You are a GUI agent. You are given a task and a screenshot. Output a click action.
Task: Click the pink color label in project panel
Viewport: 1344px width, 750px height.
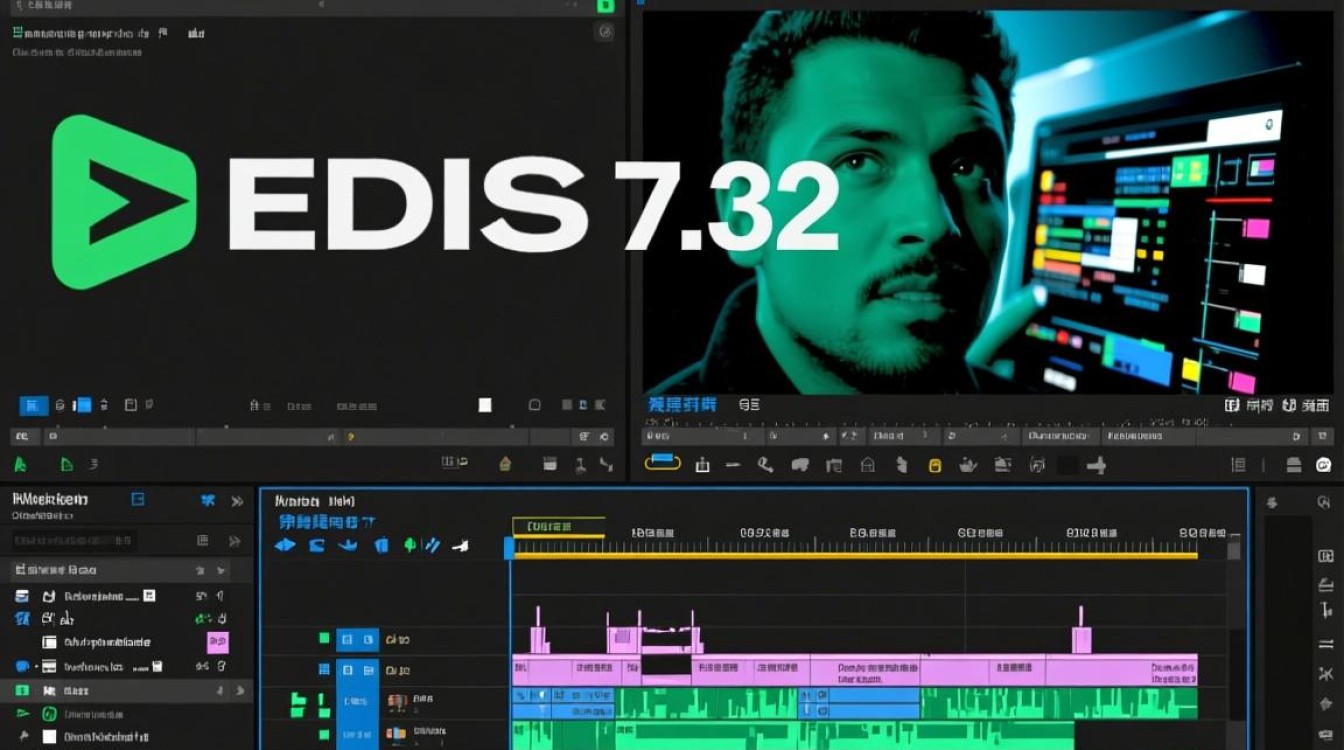click(x=217, y=642)
